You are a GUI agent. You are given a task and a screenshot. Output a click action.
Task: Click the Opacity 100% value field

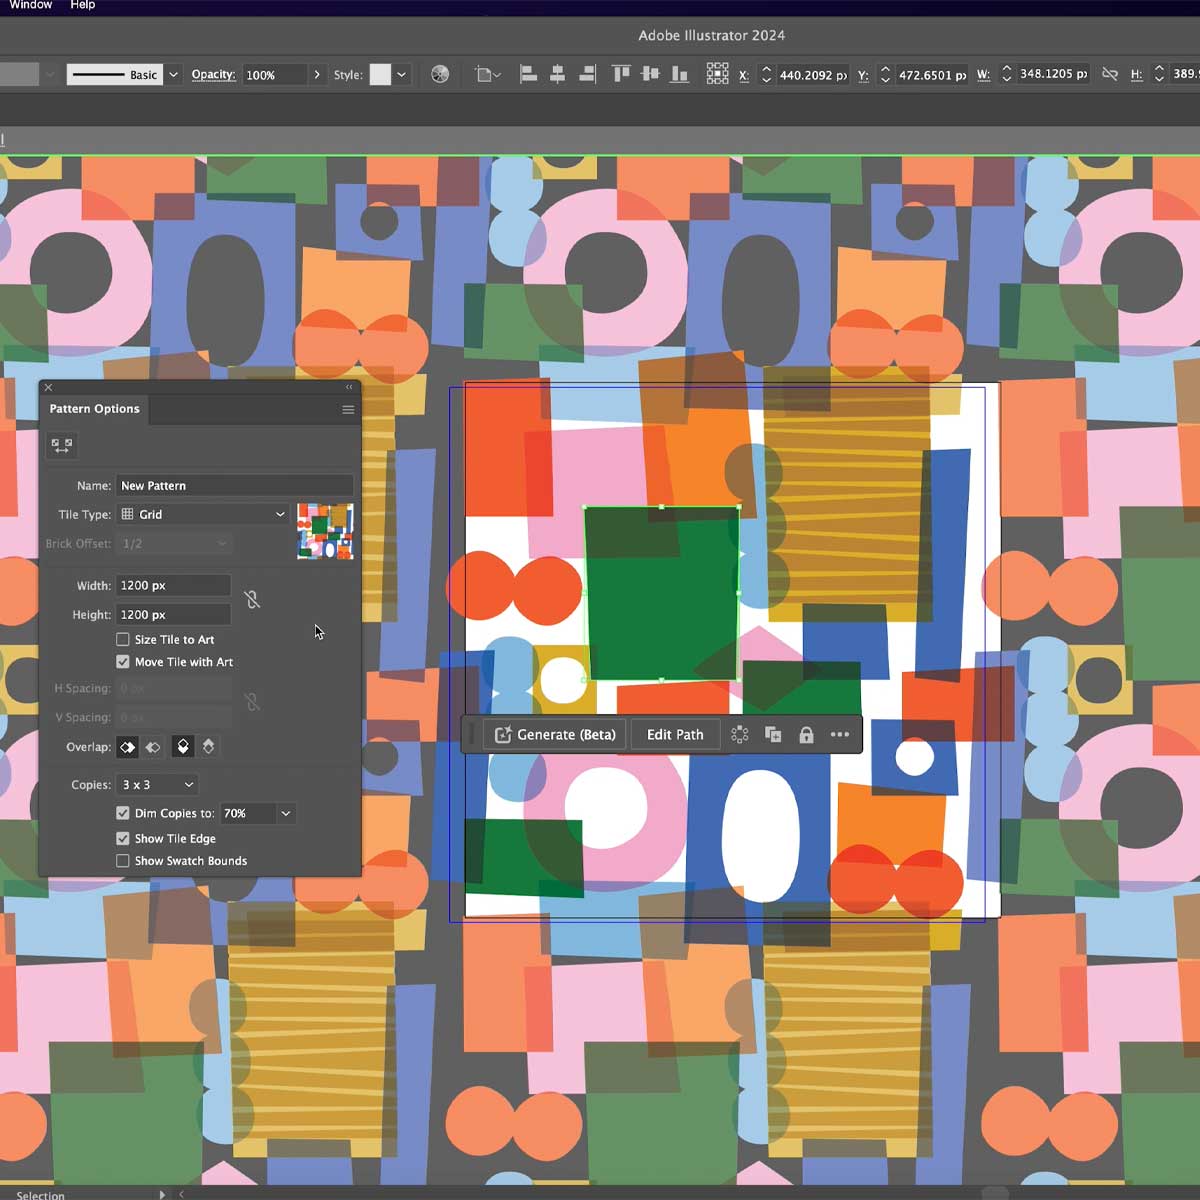coord(273,75)
